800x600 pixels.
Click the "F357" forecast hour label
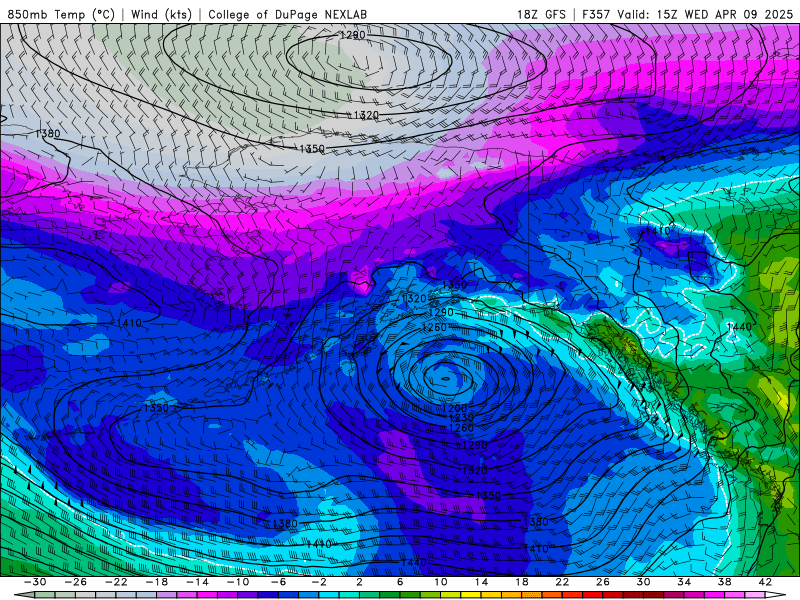(x=596, y=14)
